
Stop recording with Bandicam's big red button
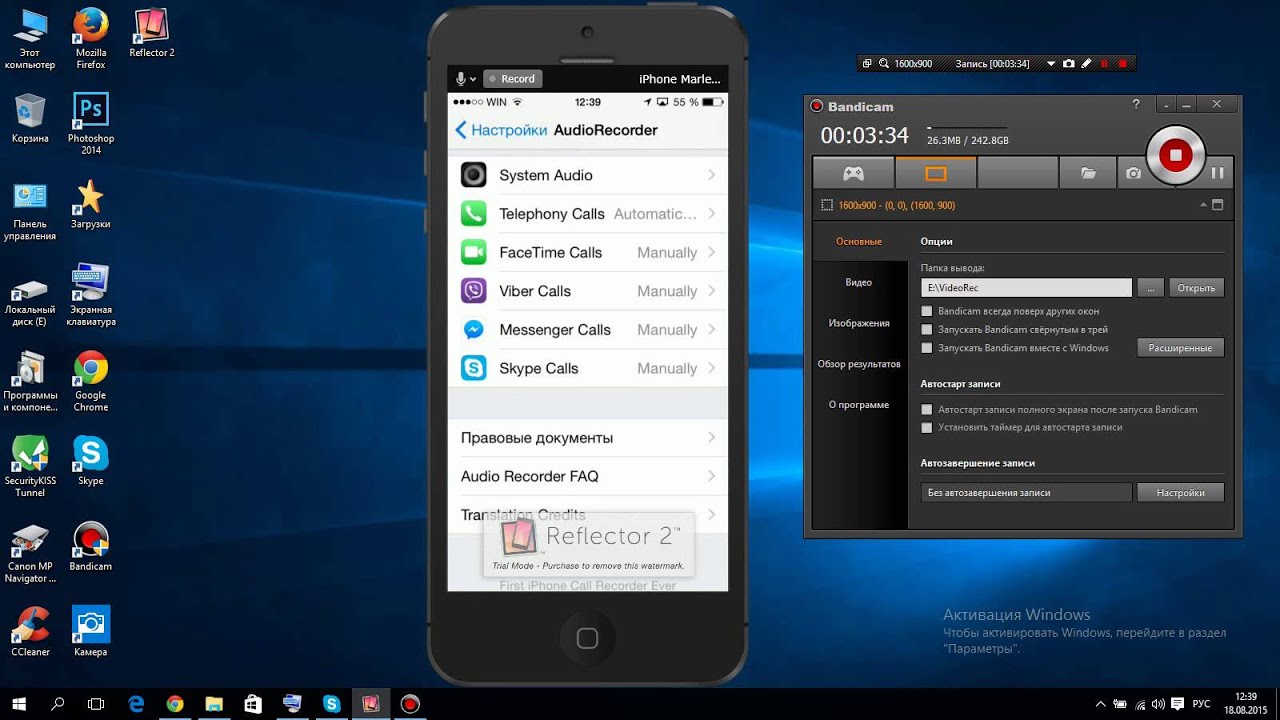[1176, 155]
